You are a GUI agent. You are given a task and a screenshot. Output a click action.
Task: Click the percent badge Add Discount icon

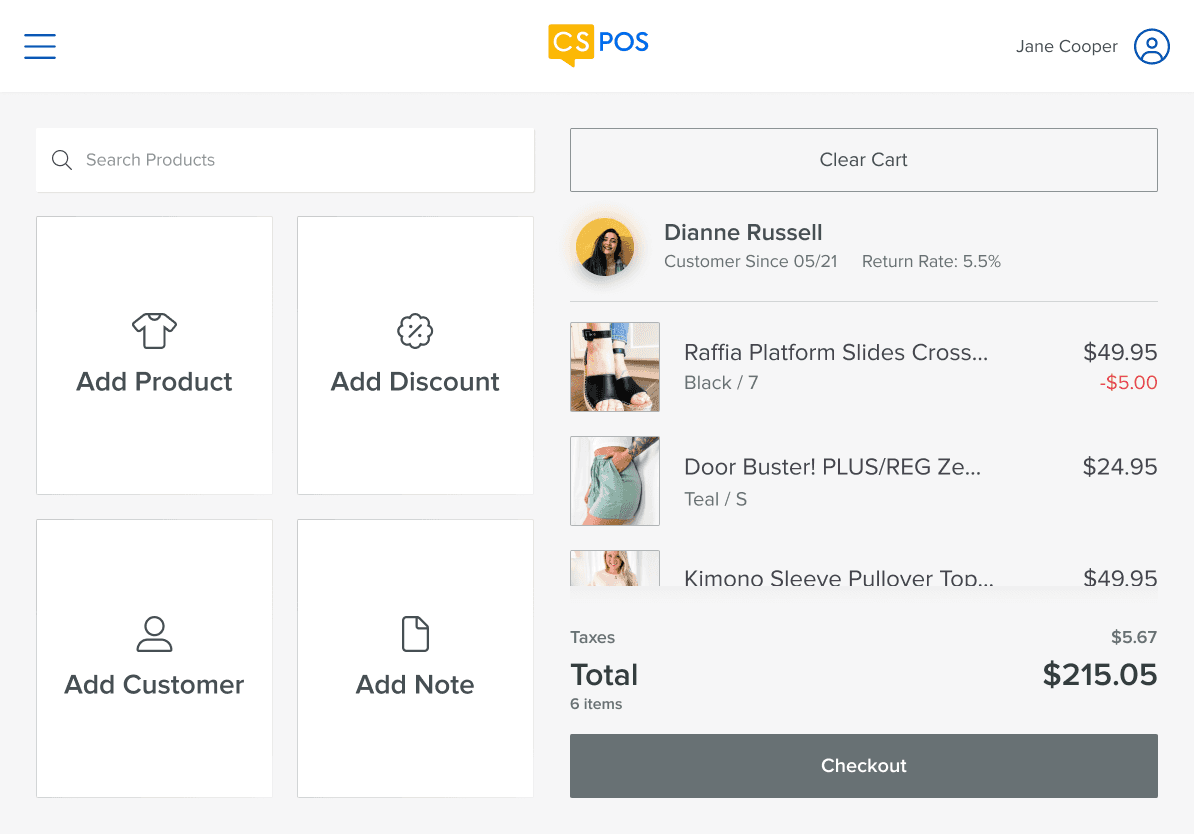pos(415,331)
